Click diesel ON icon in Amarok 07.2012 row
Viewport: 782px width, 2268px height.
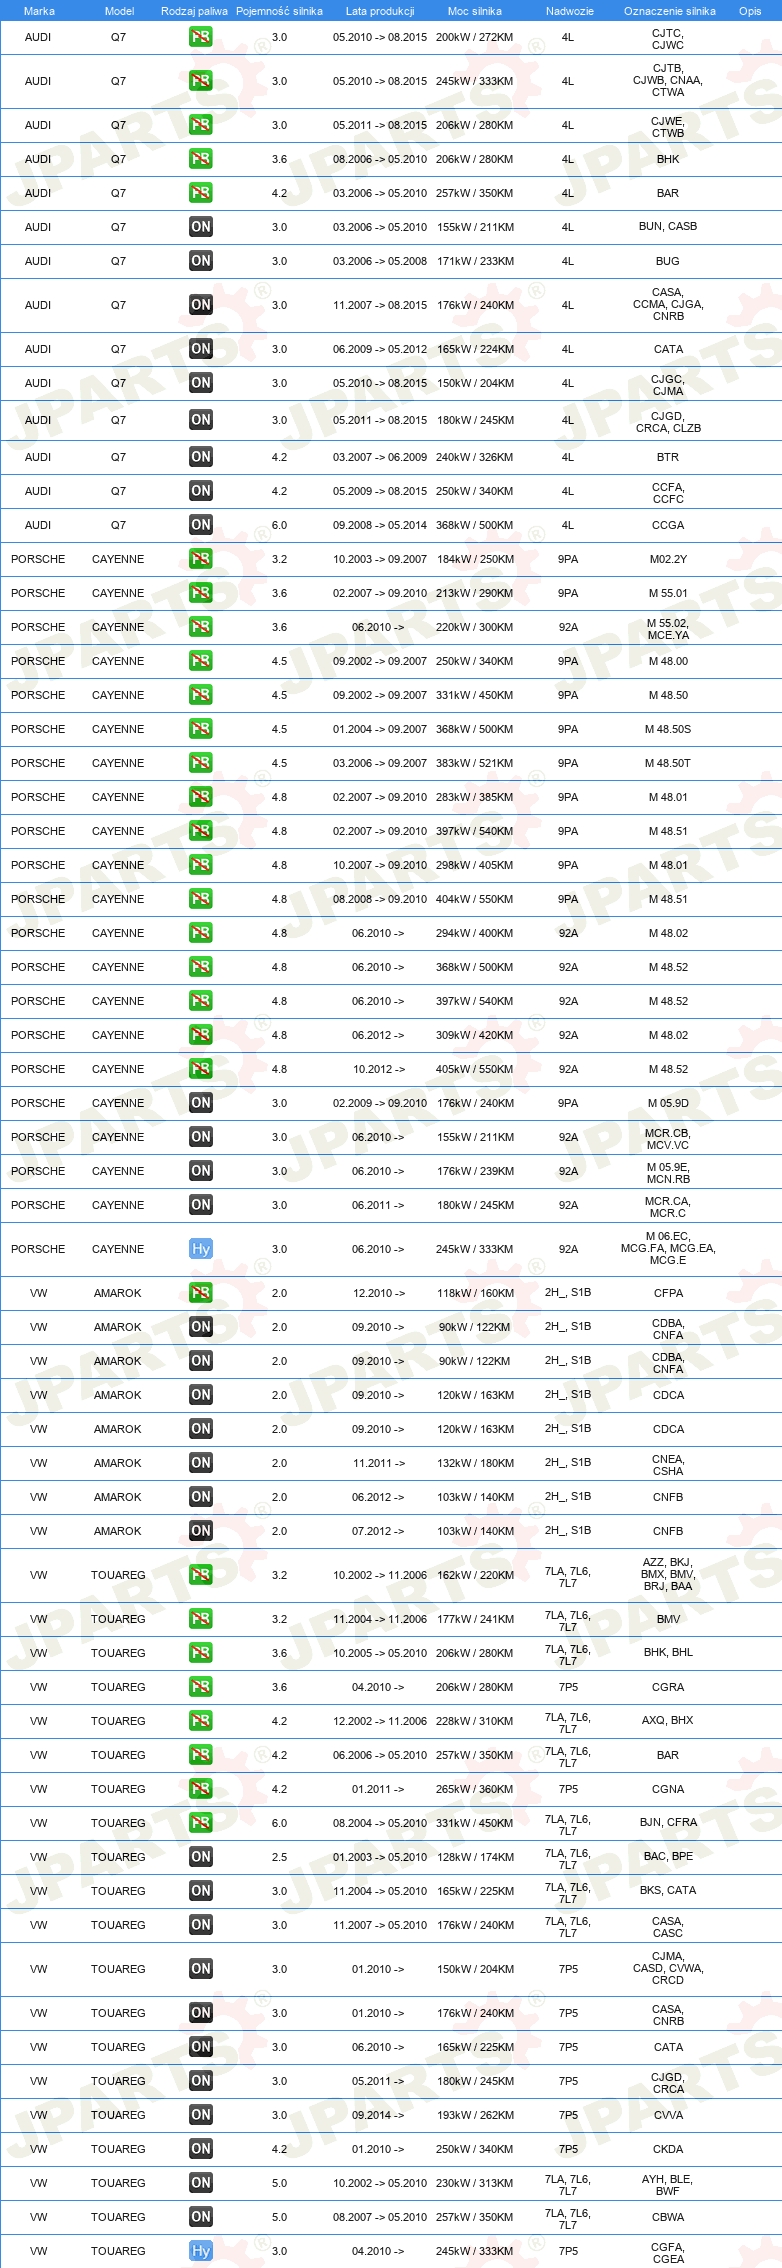201,1531
